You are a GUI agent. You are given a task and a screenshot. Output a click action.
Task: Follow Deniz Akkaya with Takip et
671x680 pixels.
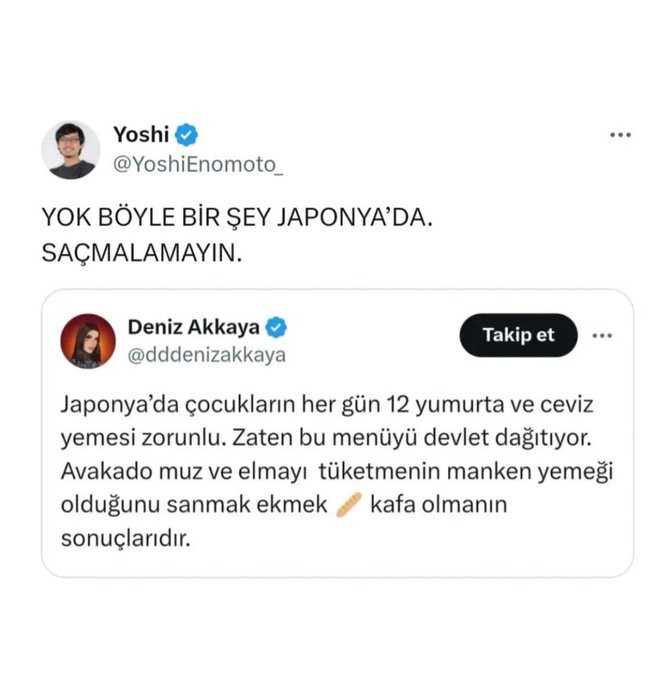point(518,335)
